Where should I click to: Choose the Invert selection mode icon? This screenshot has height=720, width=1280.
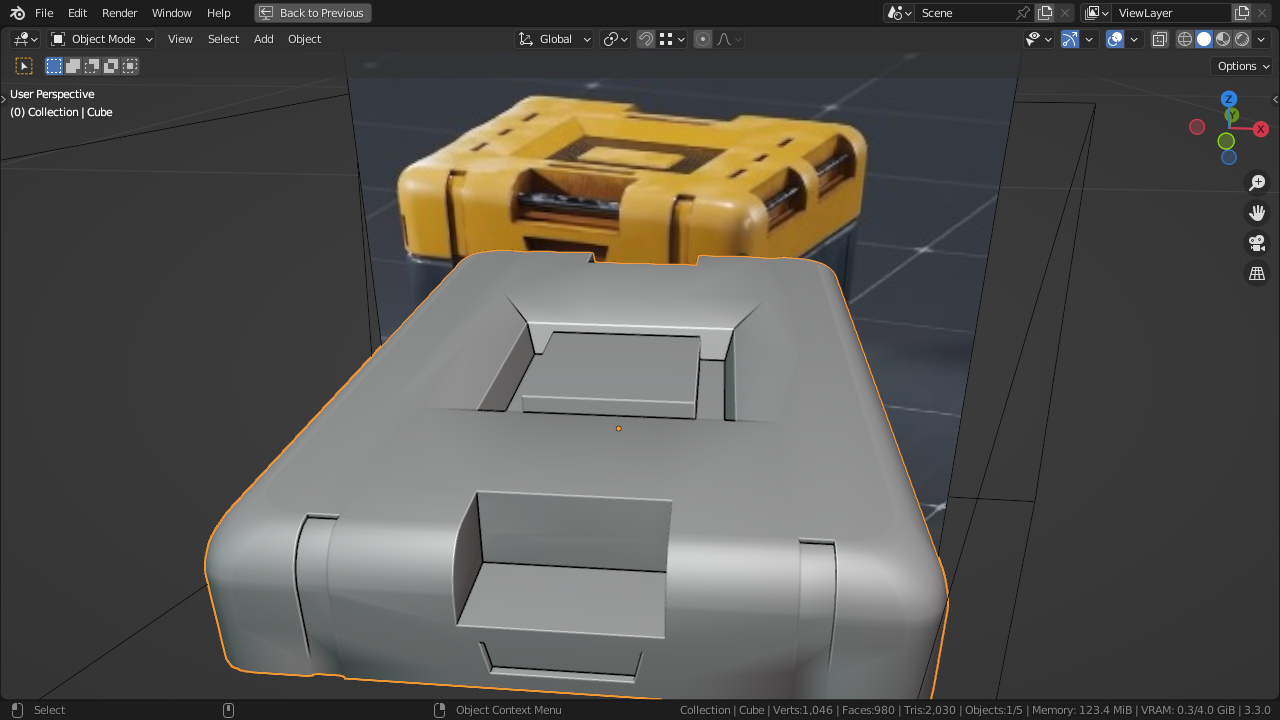point(111,66)
